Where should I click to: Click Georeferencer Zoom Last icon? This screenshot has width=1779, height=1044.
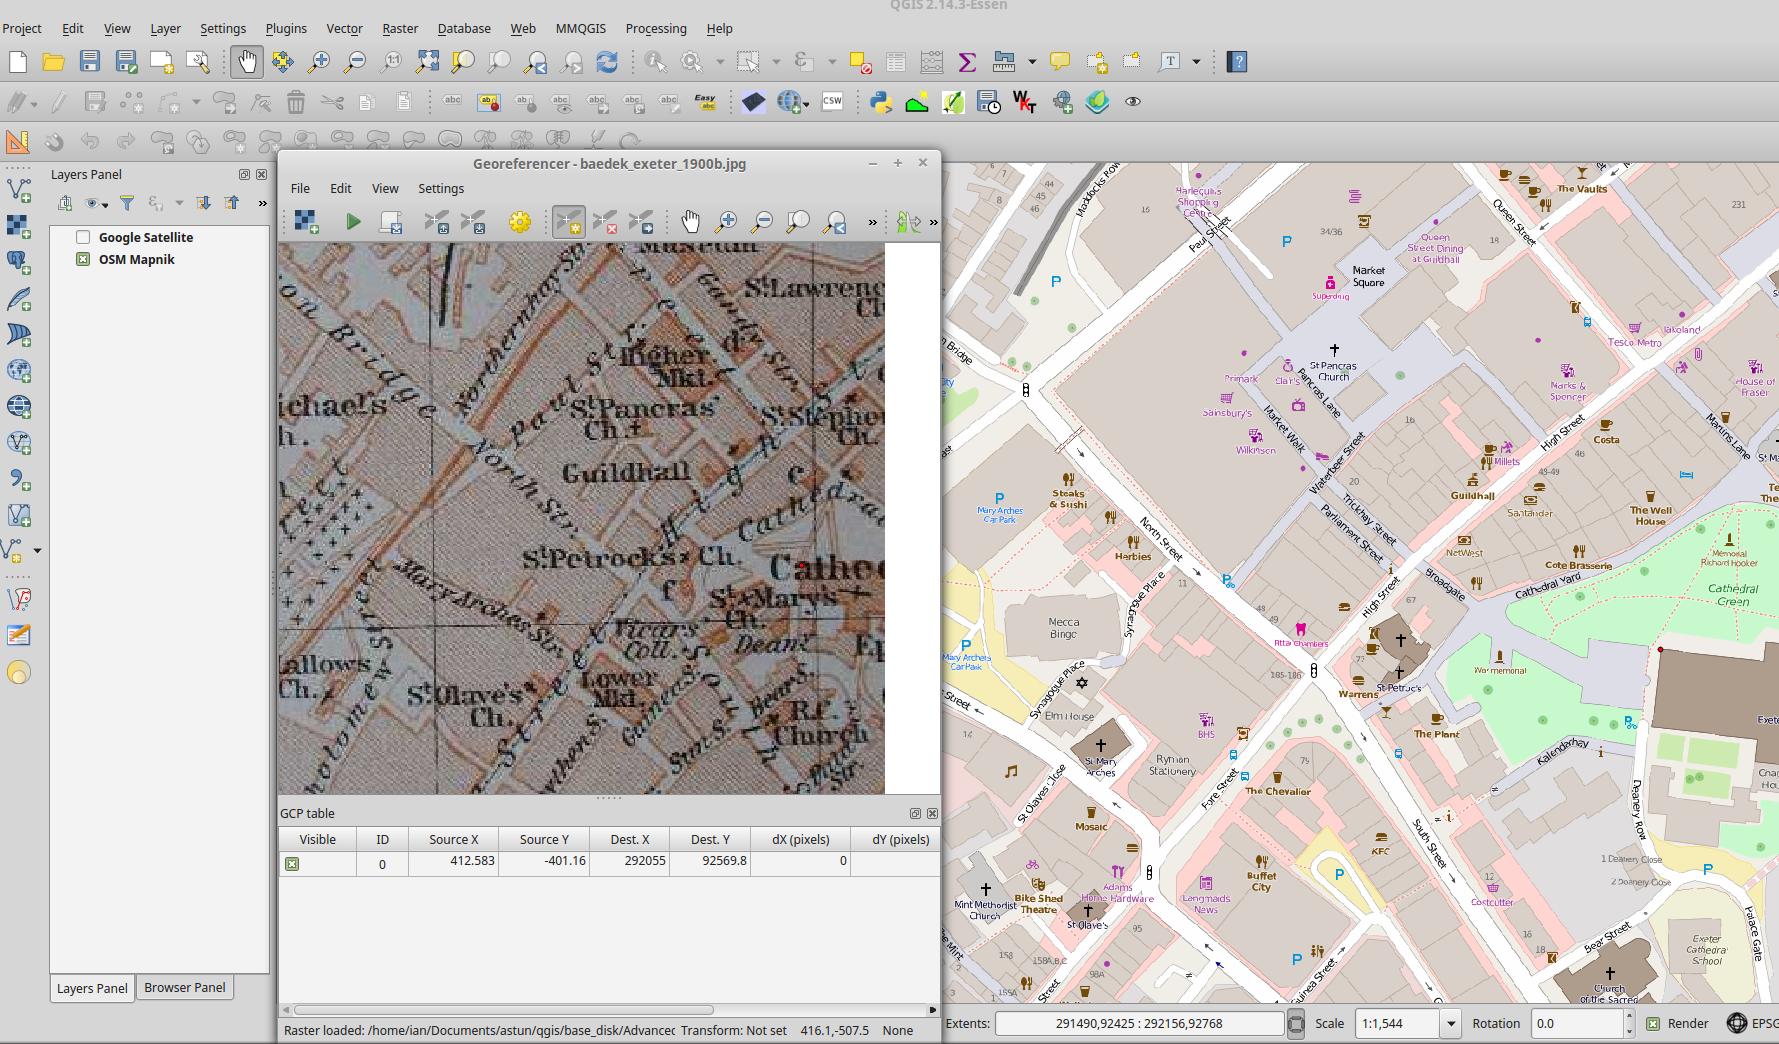pos(835,222)
